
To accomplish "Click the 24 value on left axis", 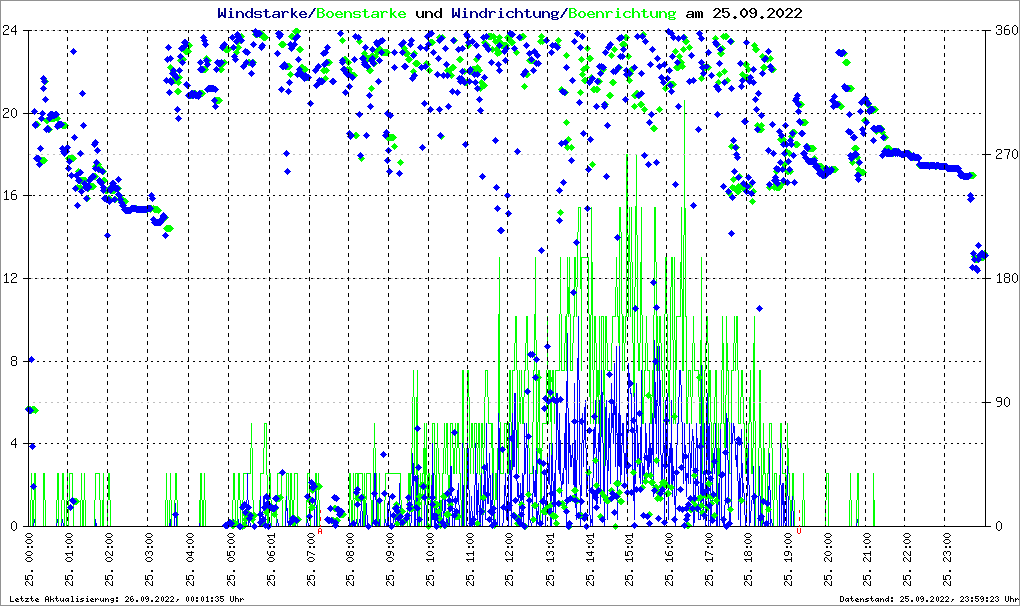I will click(x=13, y=31).
